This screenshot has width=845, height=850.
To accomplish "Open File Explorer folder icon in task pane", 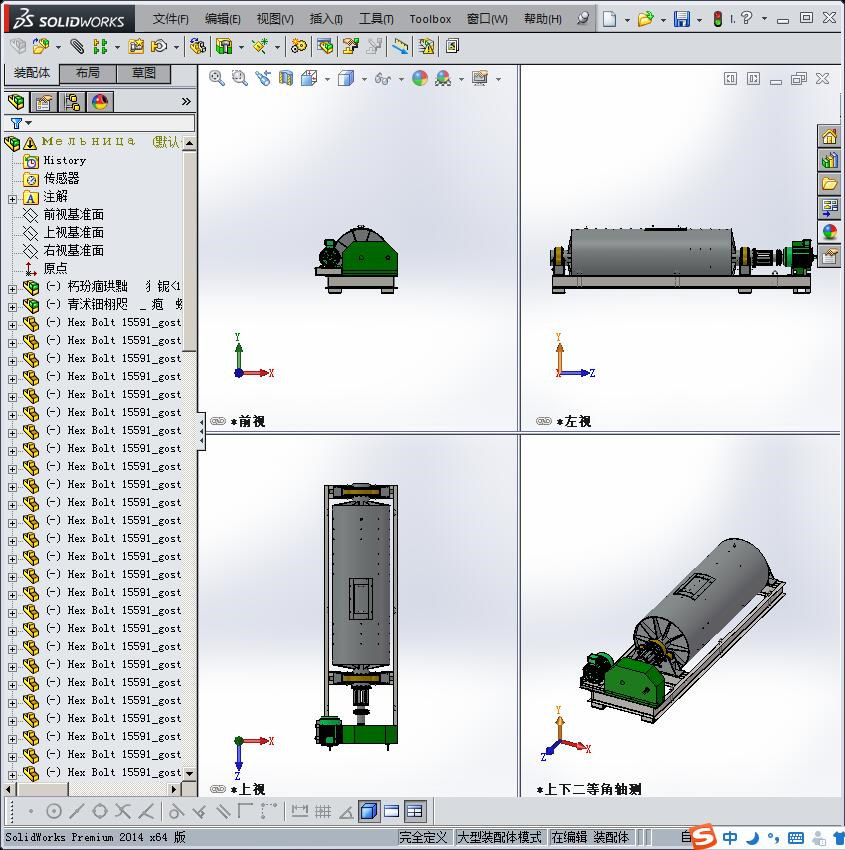I will 829,184.
